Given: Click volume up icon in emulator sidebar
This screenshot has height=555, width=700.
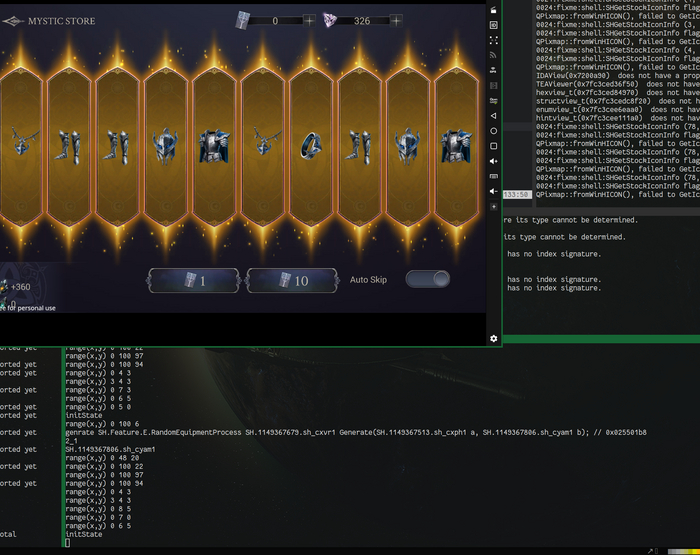Looking at the screenshot, I should (x=493, y=146).
